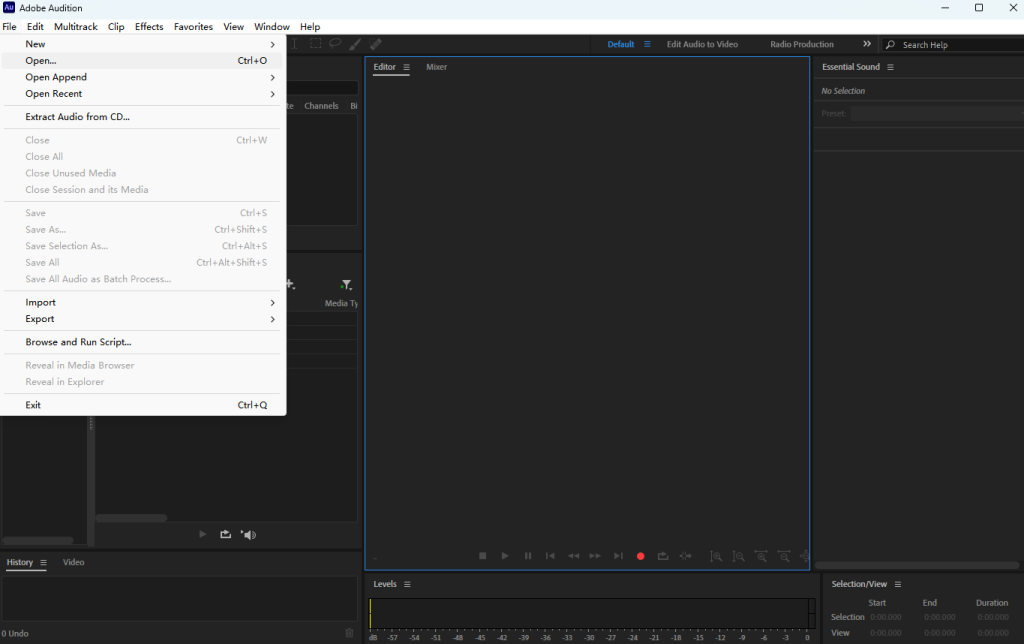Toggle Loop Playback in Editor transport
1024x644 pixels.
click(663, 556)
